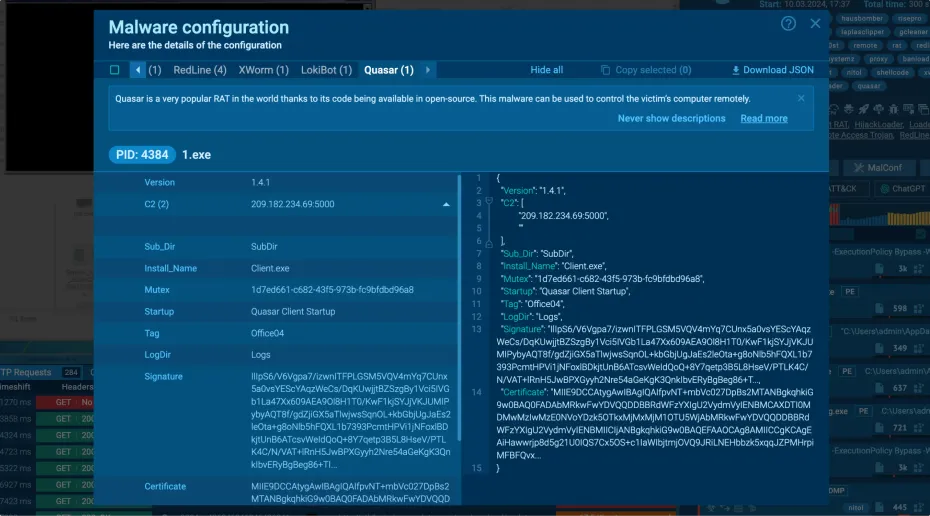Choose Never show descriptions
The image size is (930, 516).
[671, 119]
